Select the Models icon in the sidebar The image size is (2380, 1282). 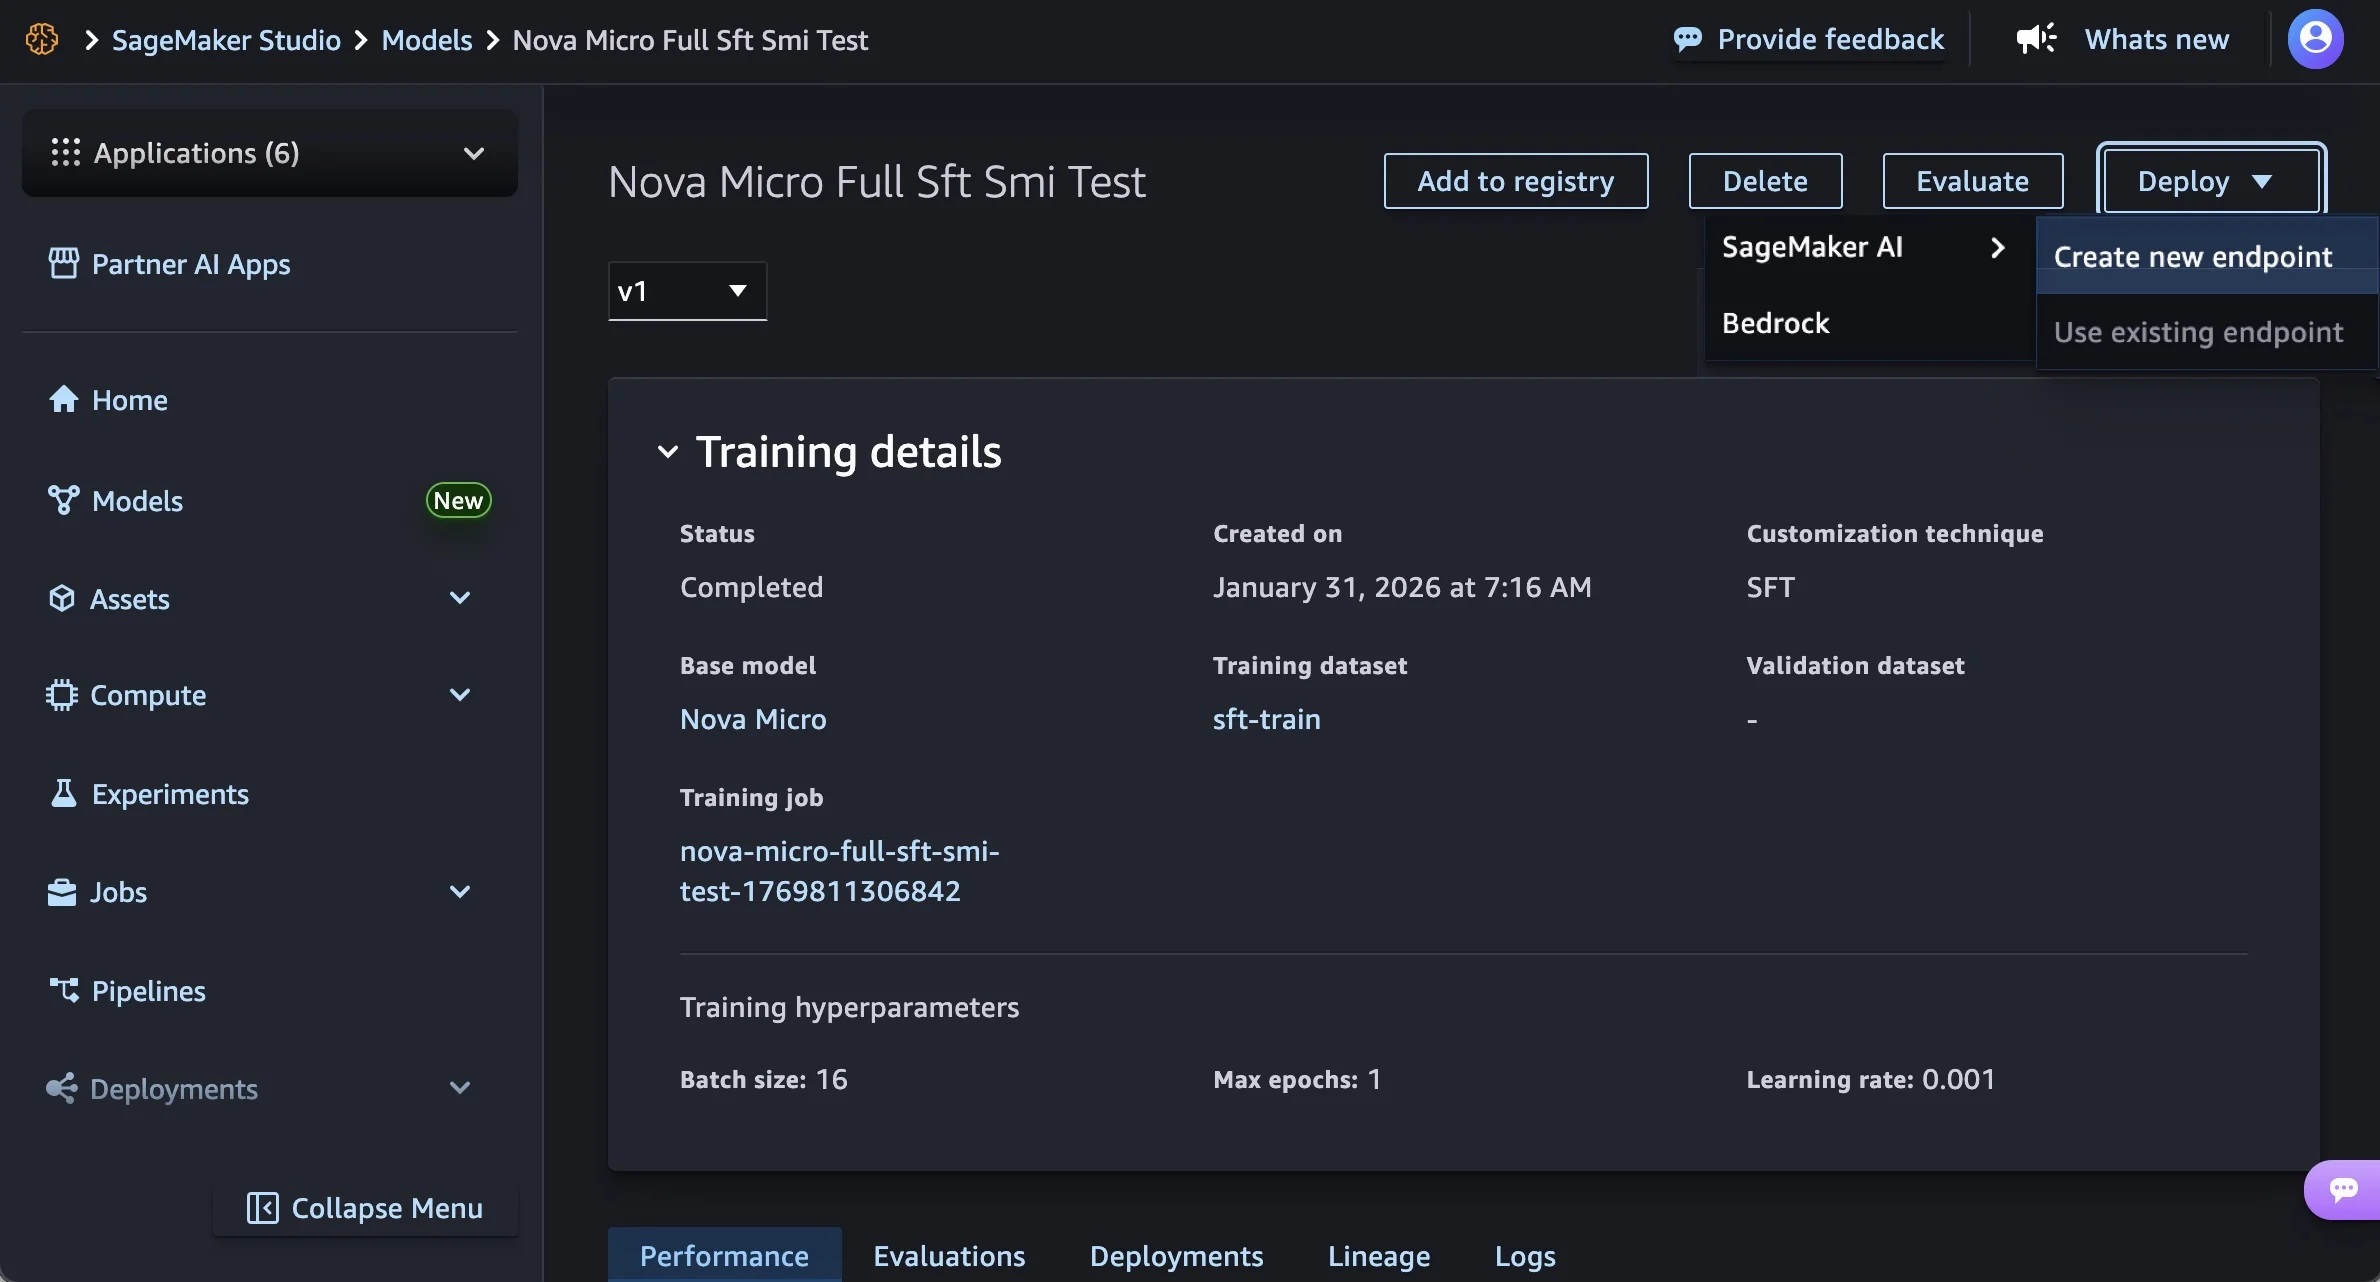(62, 500)
